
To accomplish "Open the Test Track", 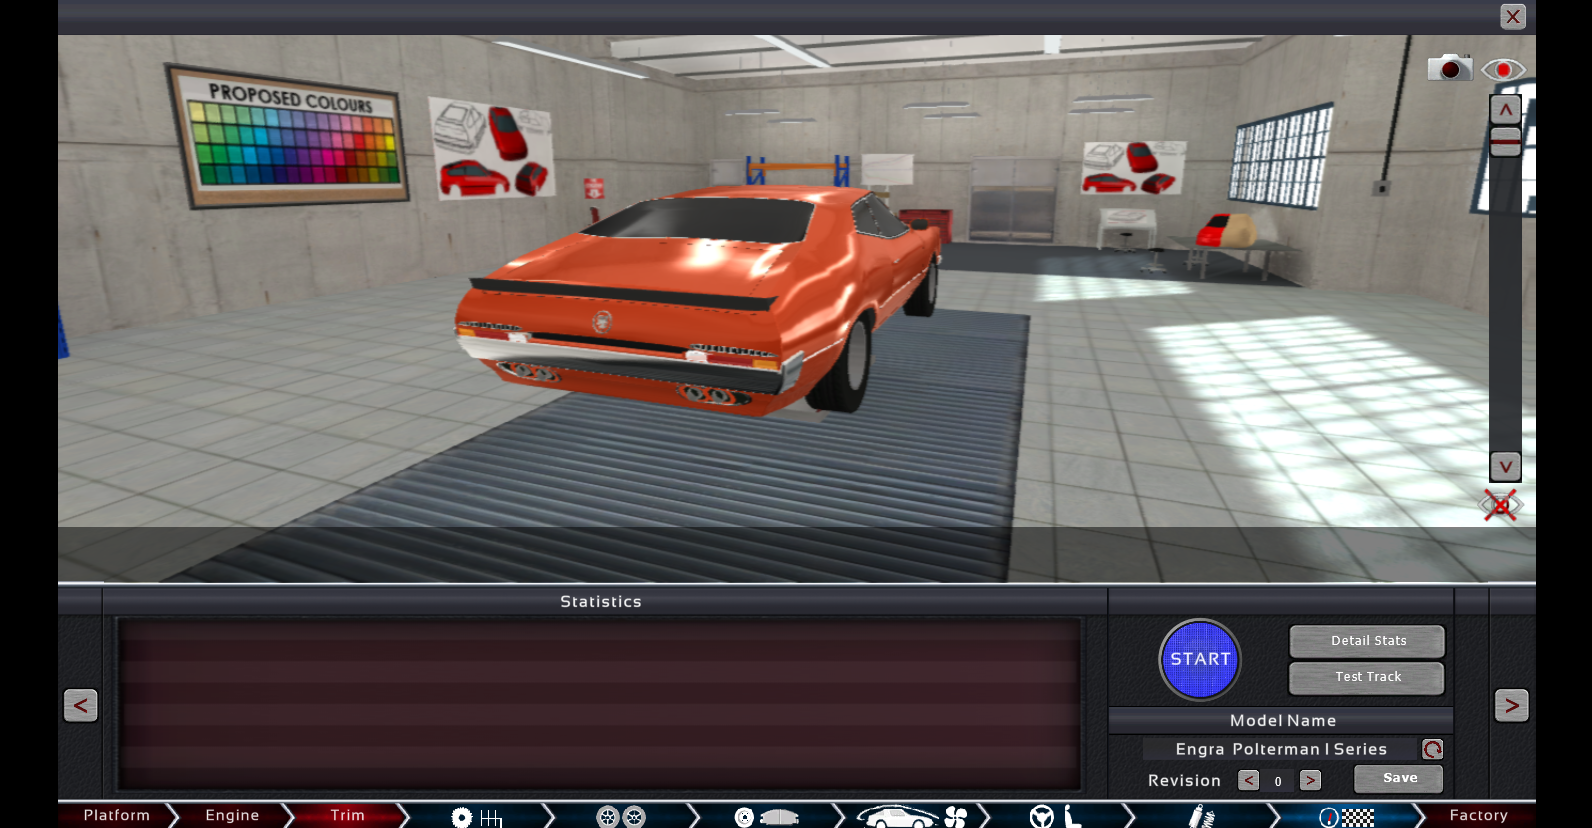I will point(1367,677).
